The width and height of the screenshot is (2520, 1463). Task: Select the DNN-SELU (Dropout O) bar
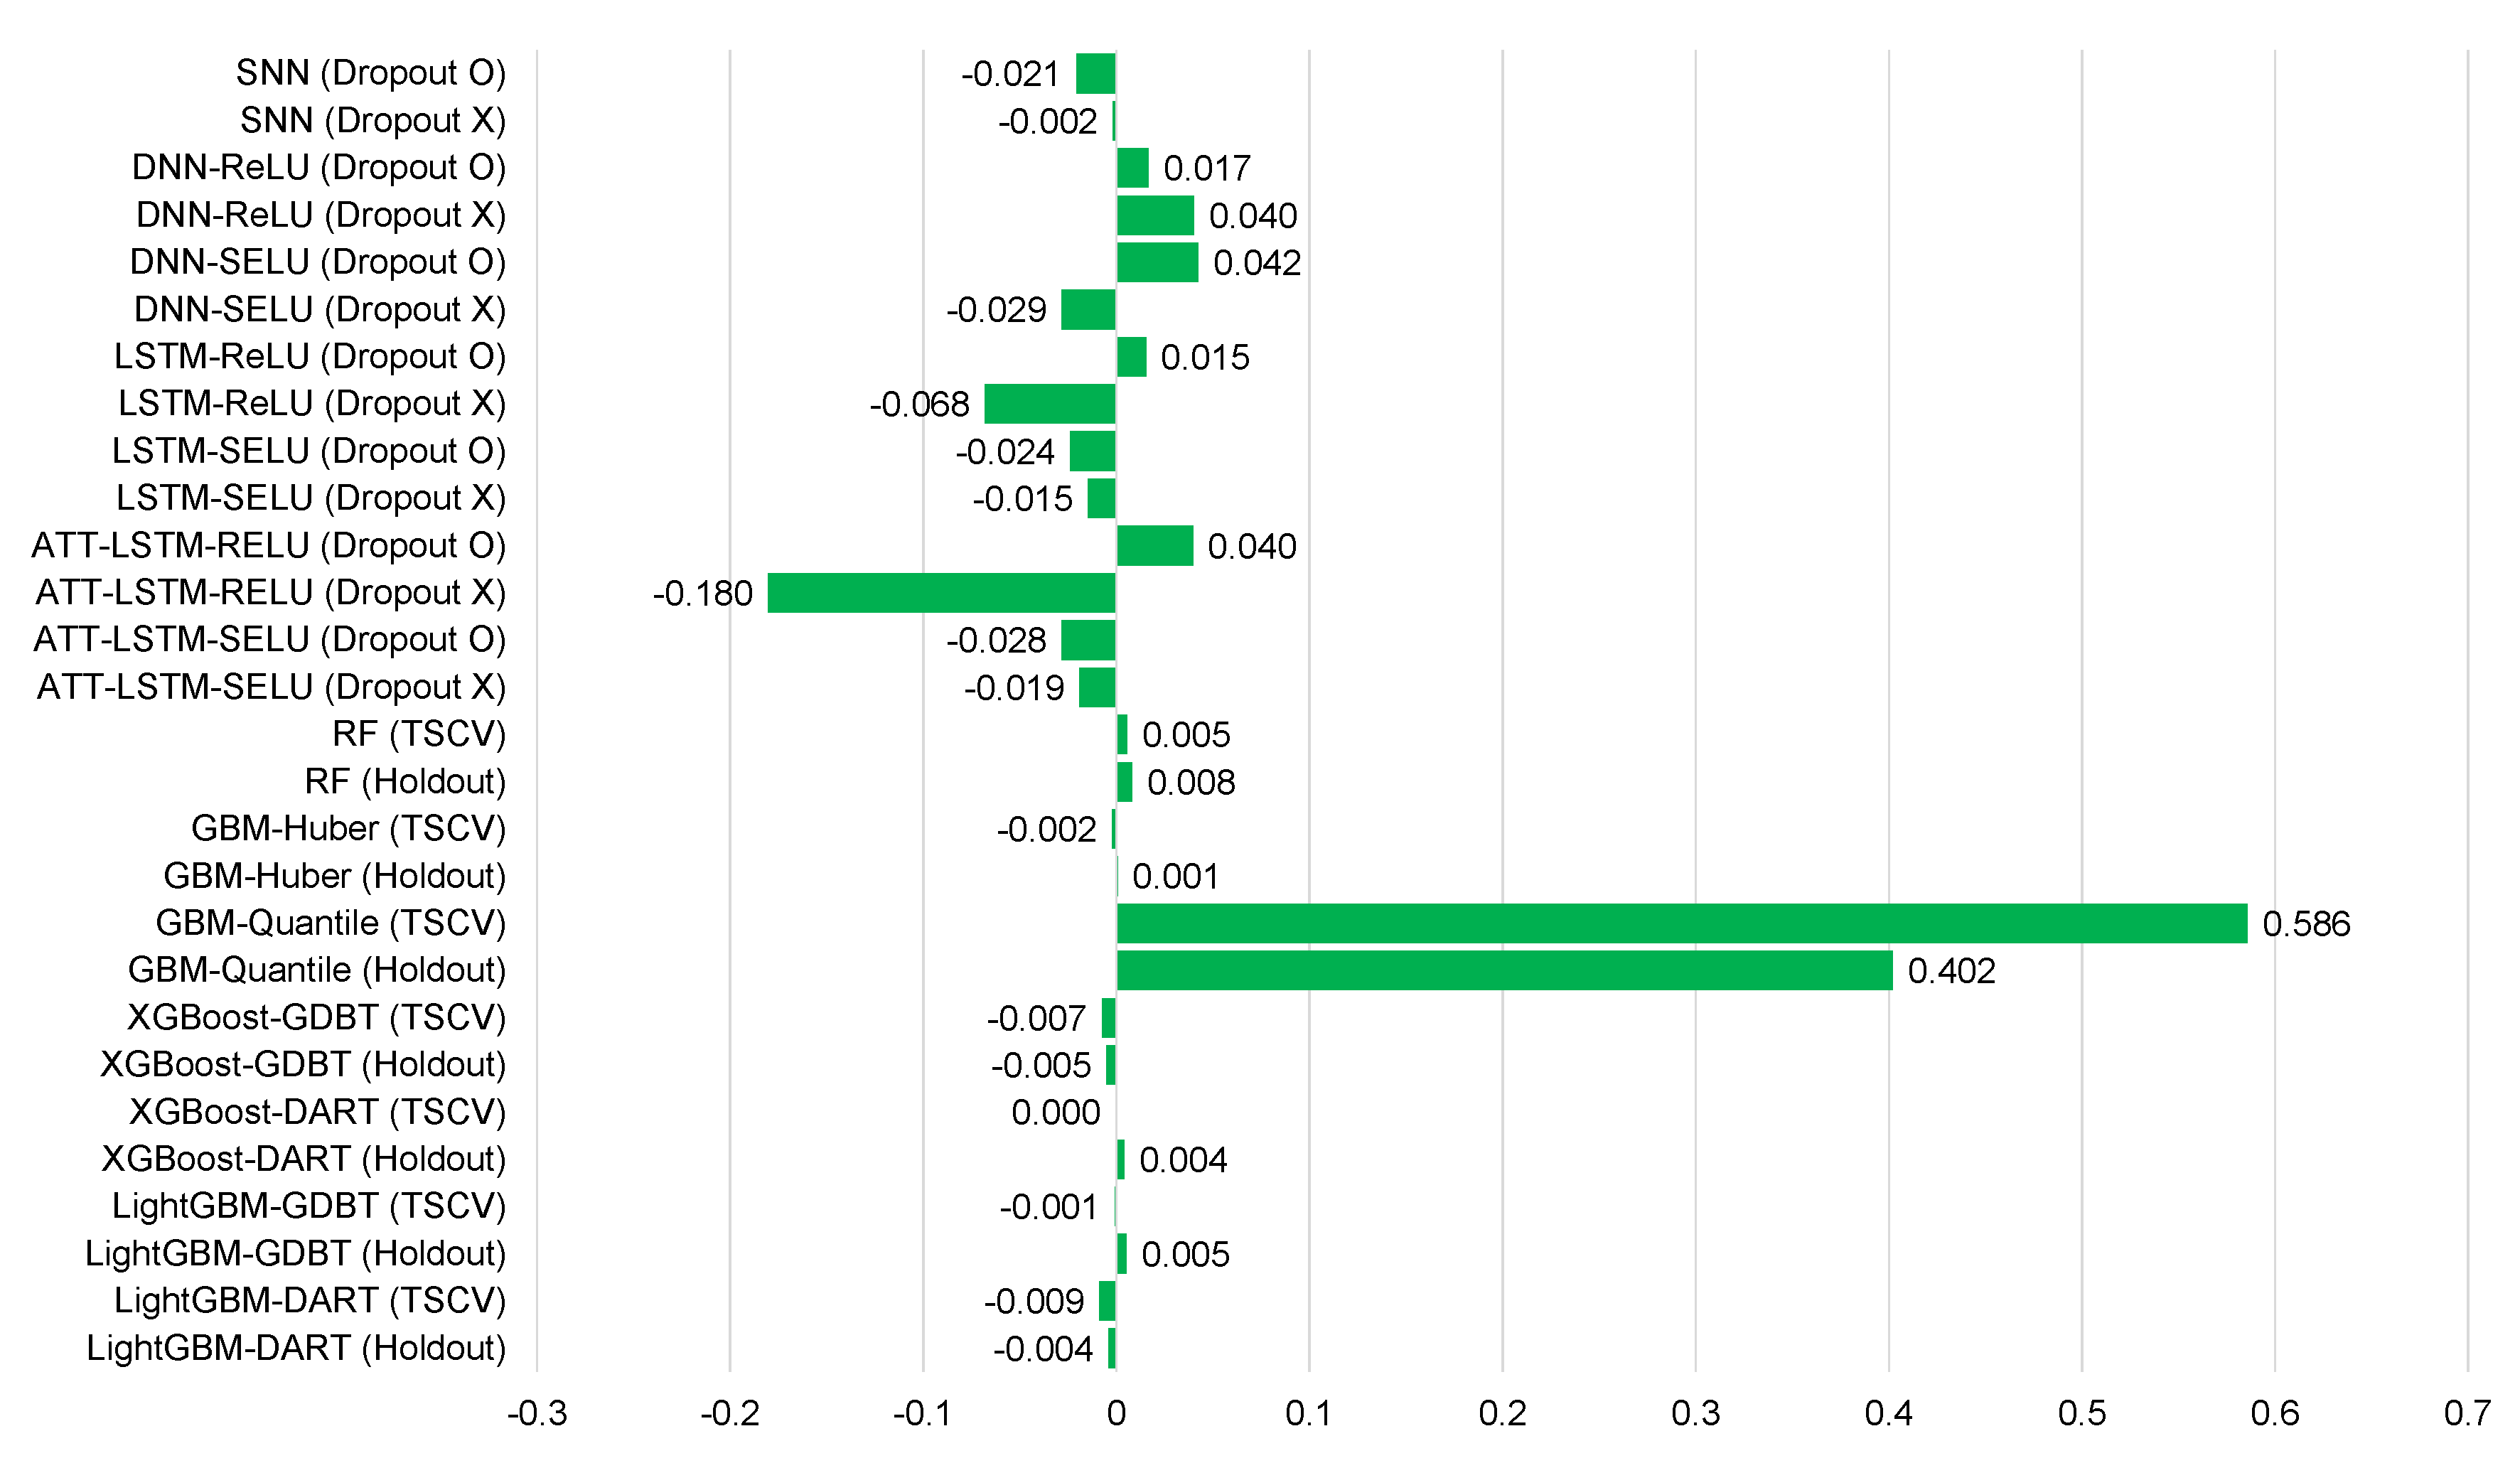coord(1156,262)
